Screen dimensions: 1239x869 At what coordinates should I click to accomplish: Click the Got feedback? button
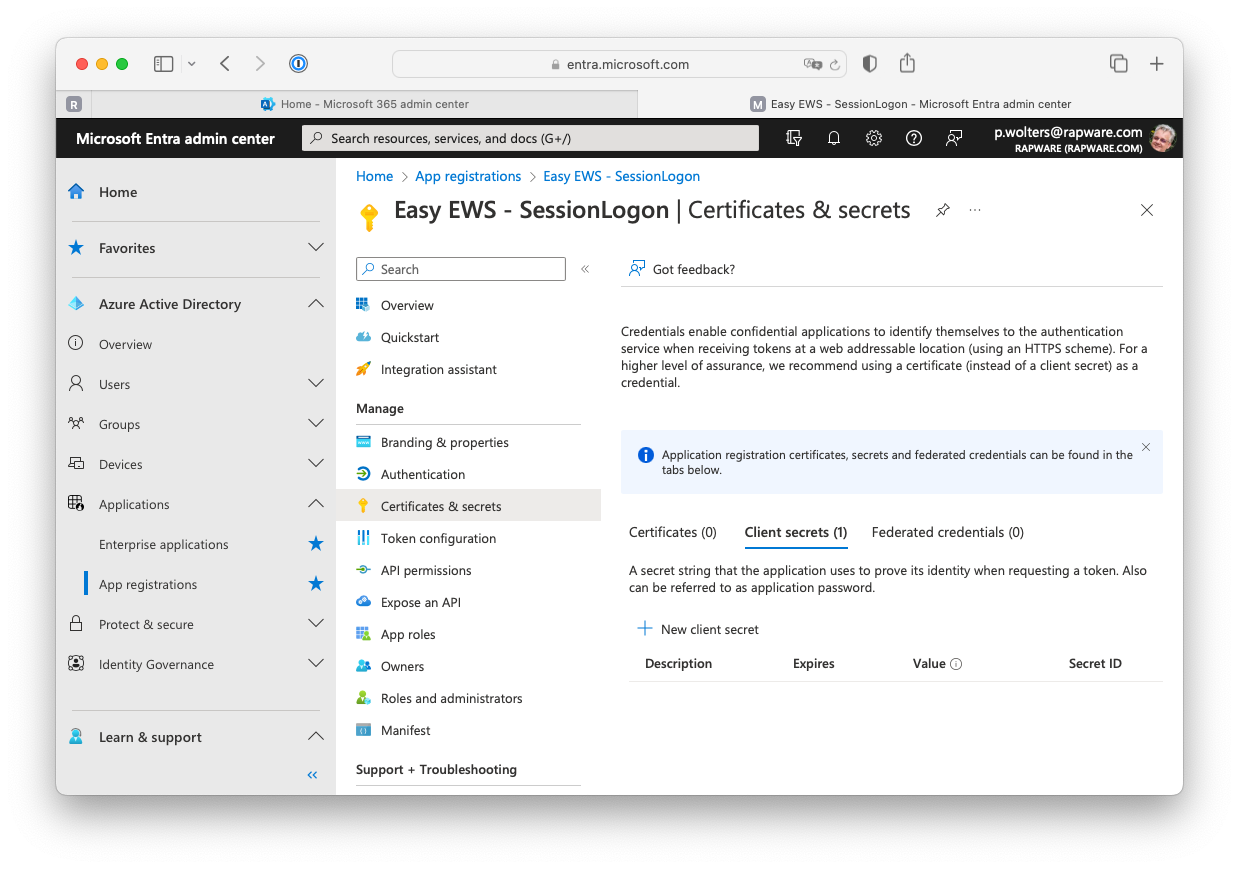682,269
